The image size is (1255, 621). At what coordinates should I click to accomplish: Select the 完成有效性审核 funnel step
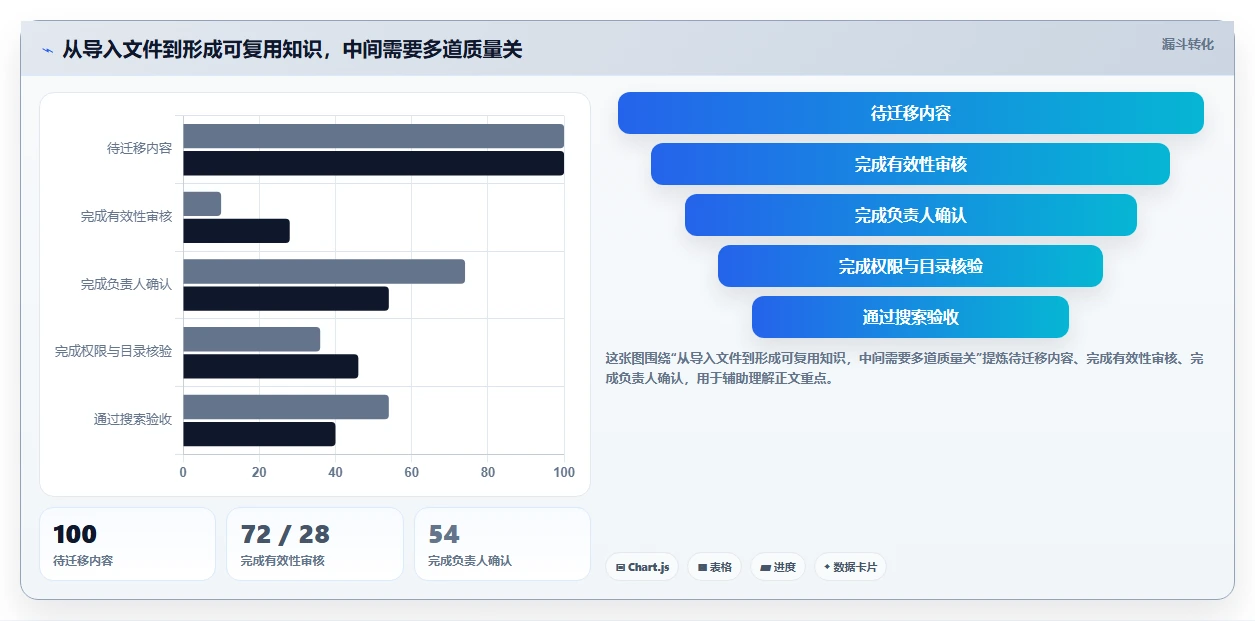(910, 164)
